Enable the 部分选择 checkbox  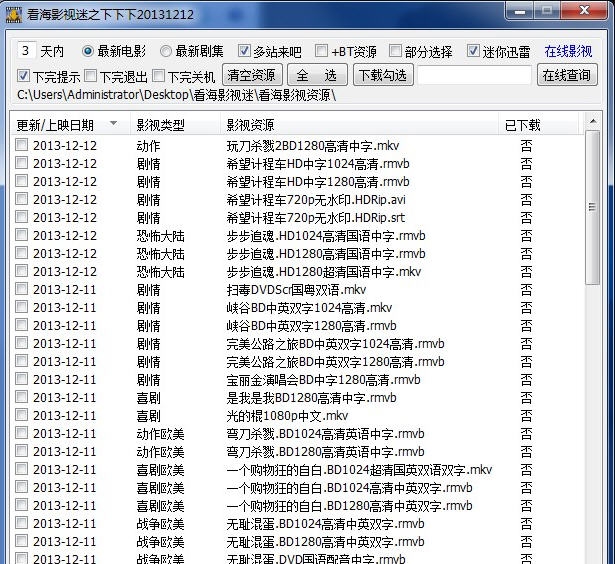tap(395, 51)
